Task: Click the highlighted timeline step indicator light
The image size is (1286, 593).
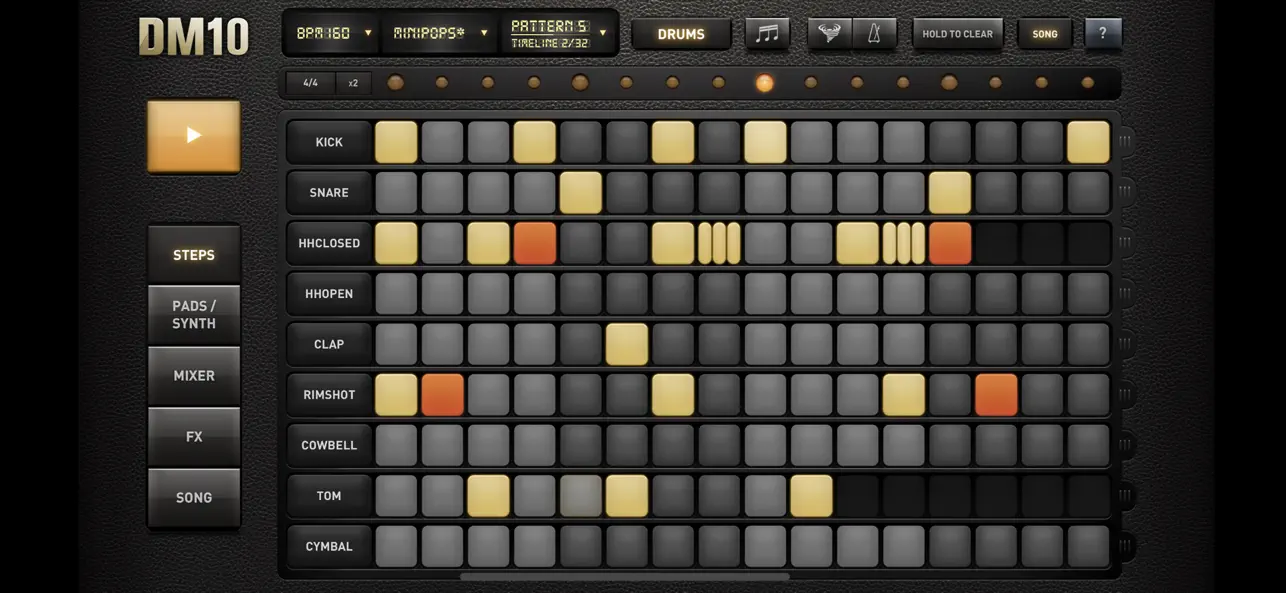Action: pos(764,83)
